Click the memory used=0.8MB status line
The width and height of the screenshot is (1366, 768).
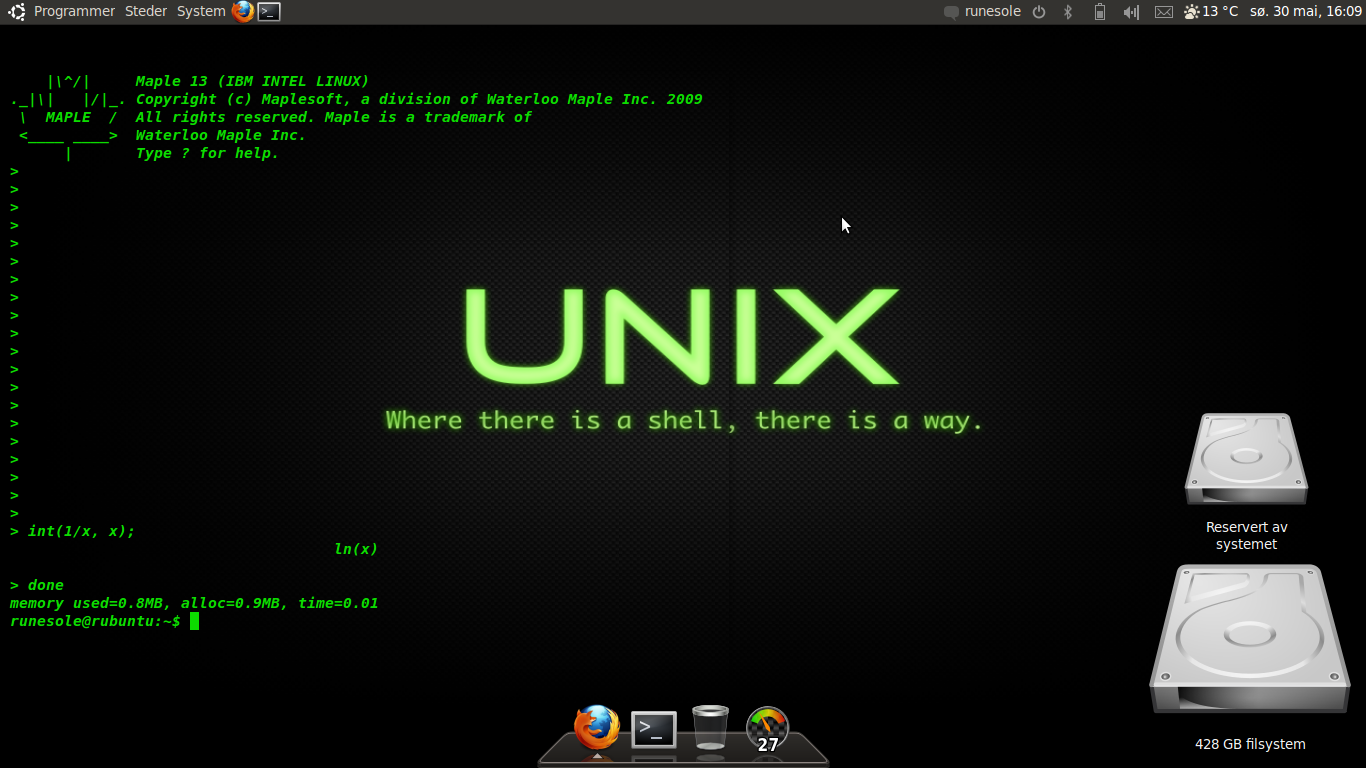[x=194, y=603]
